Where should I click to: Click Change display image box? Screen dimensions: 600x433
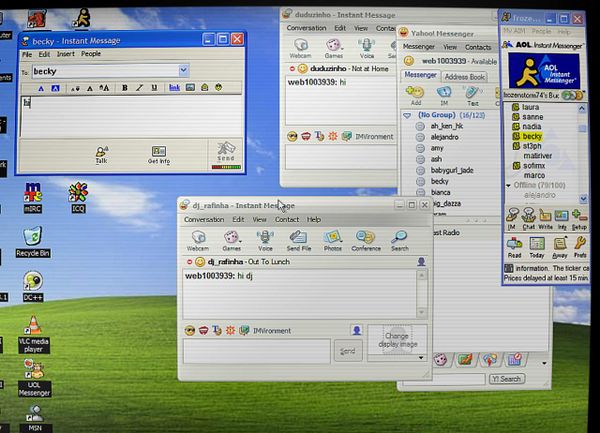(x=397, y=340)
